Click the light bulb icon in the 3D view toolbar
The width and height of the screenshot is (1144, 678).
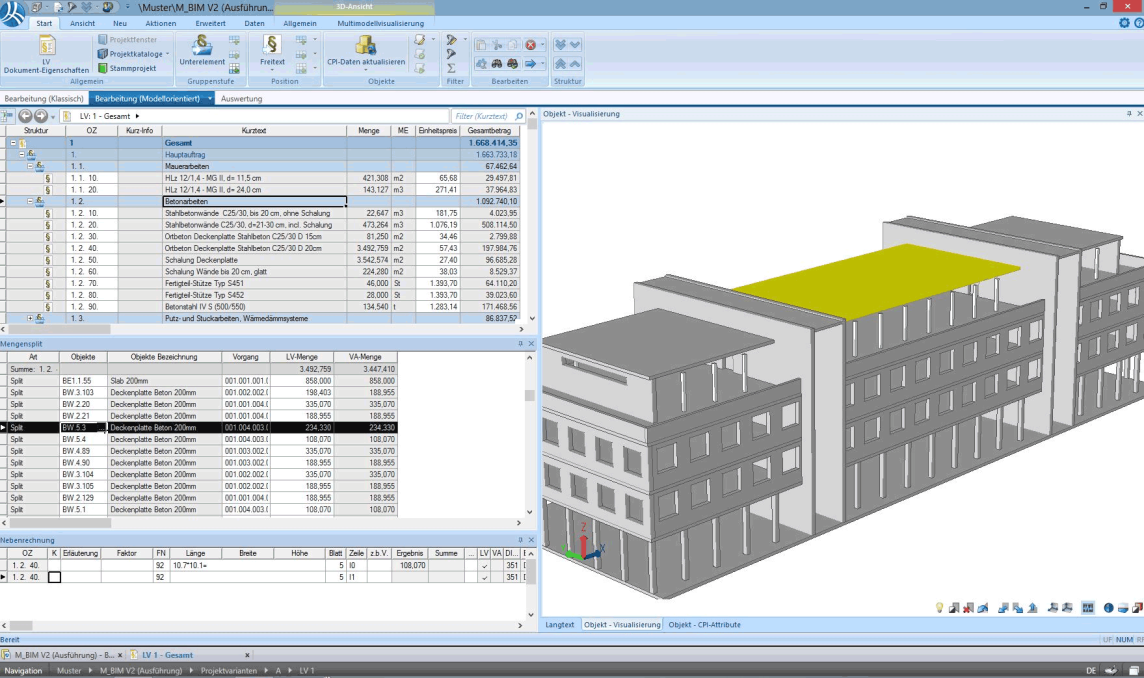click(x=939, y=607)
